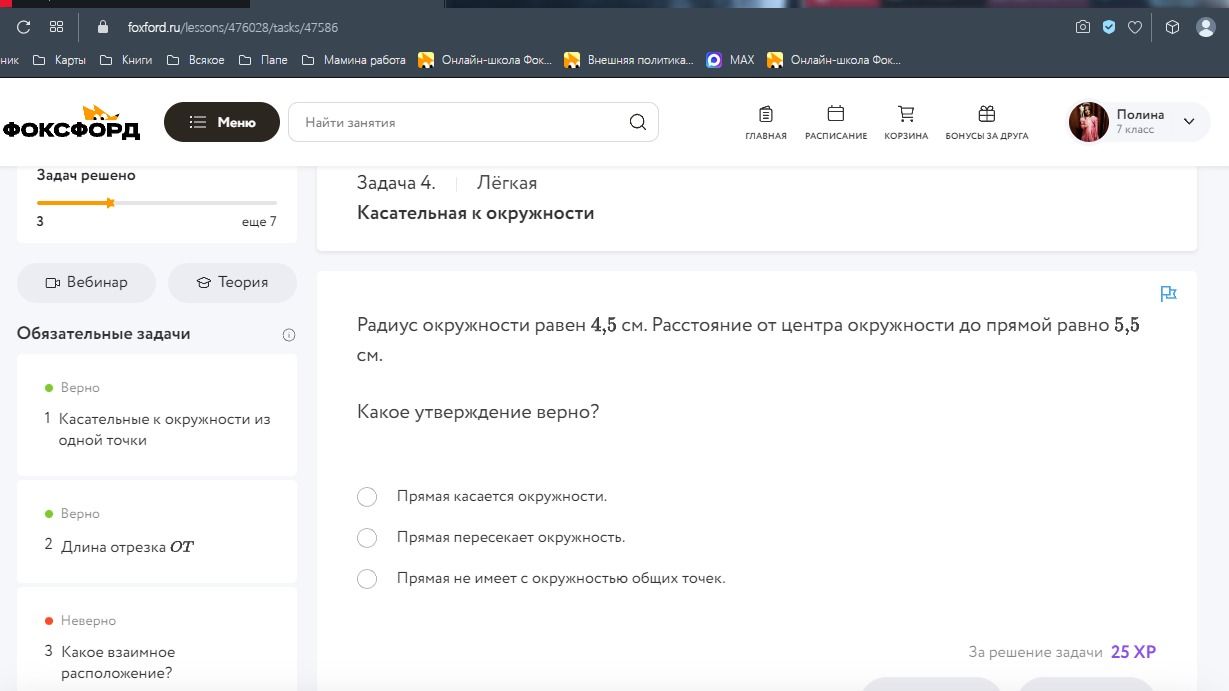
Task: Click info icon next to Обязательные задачи
Action: (289, 335)
